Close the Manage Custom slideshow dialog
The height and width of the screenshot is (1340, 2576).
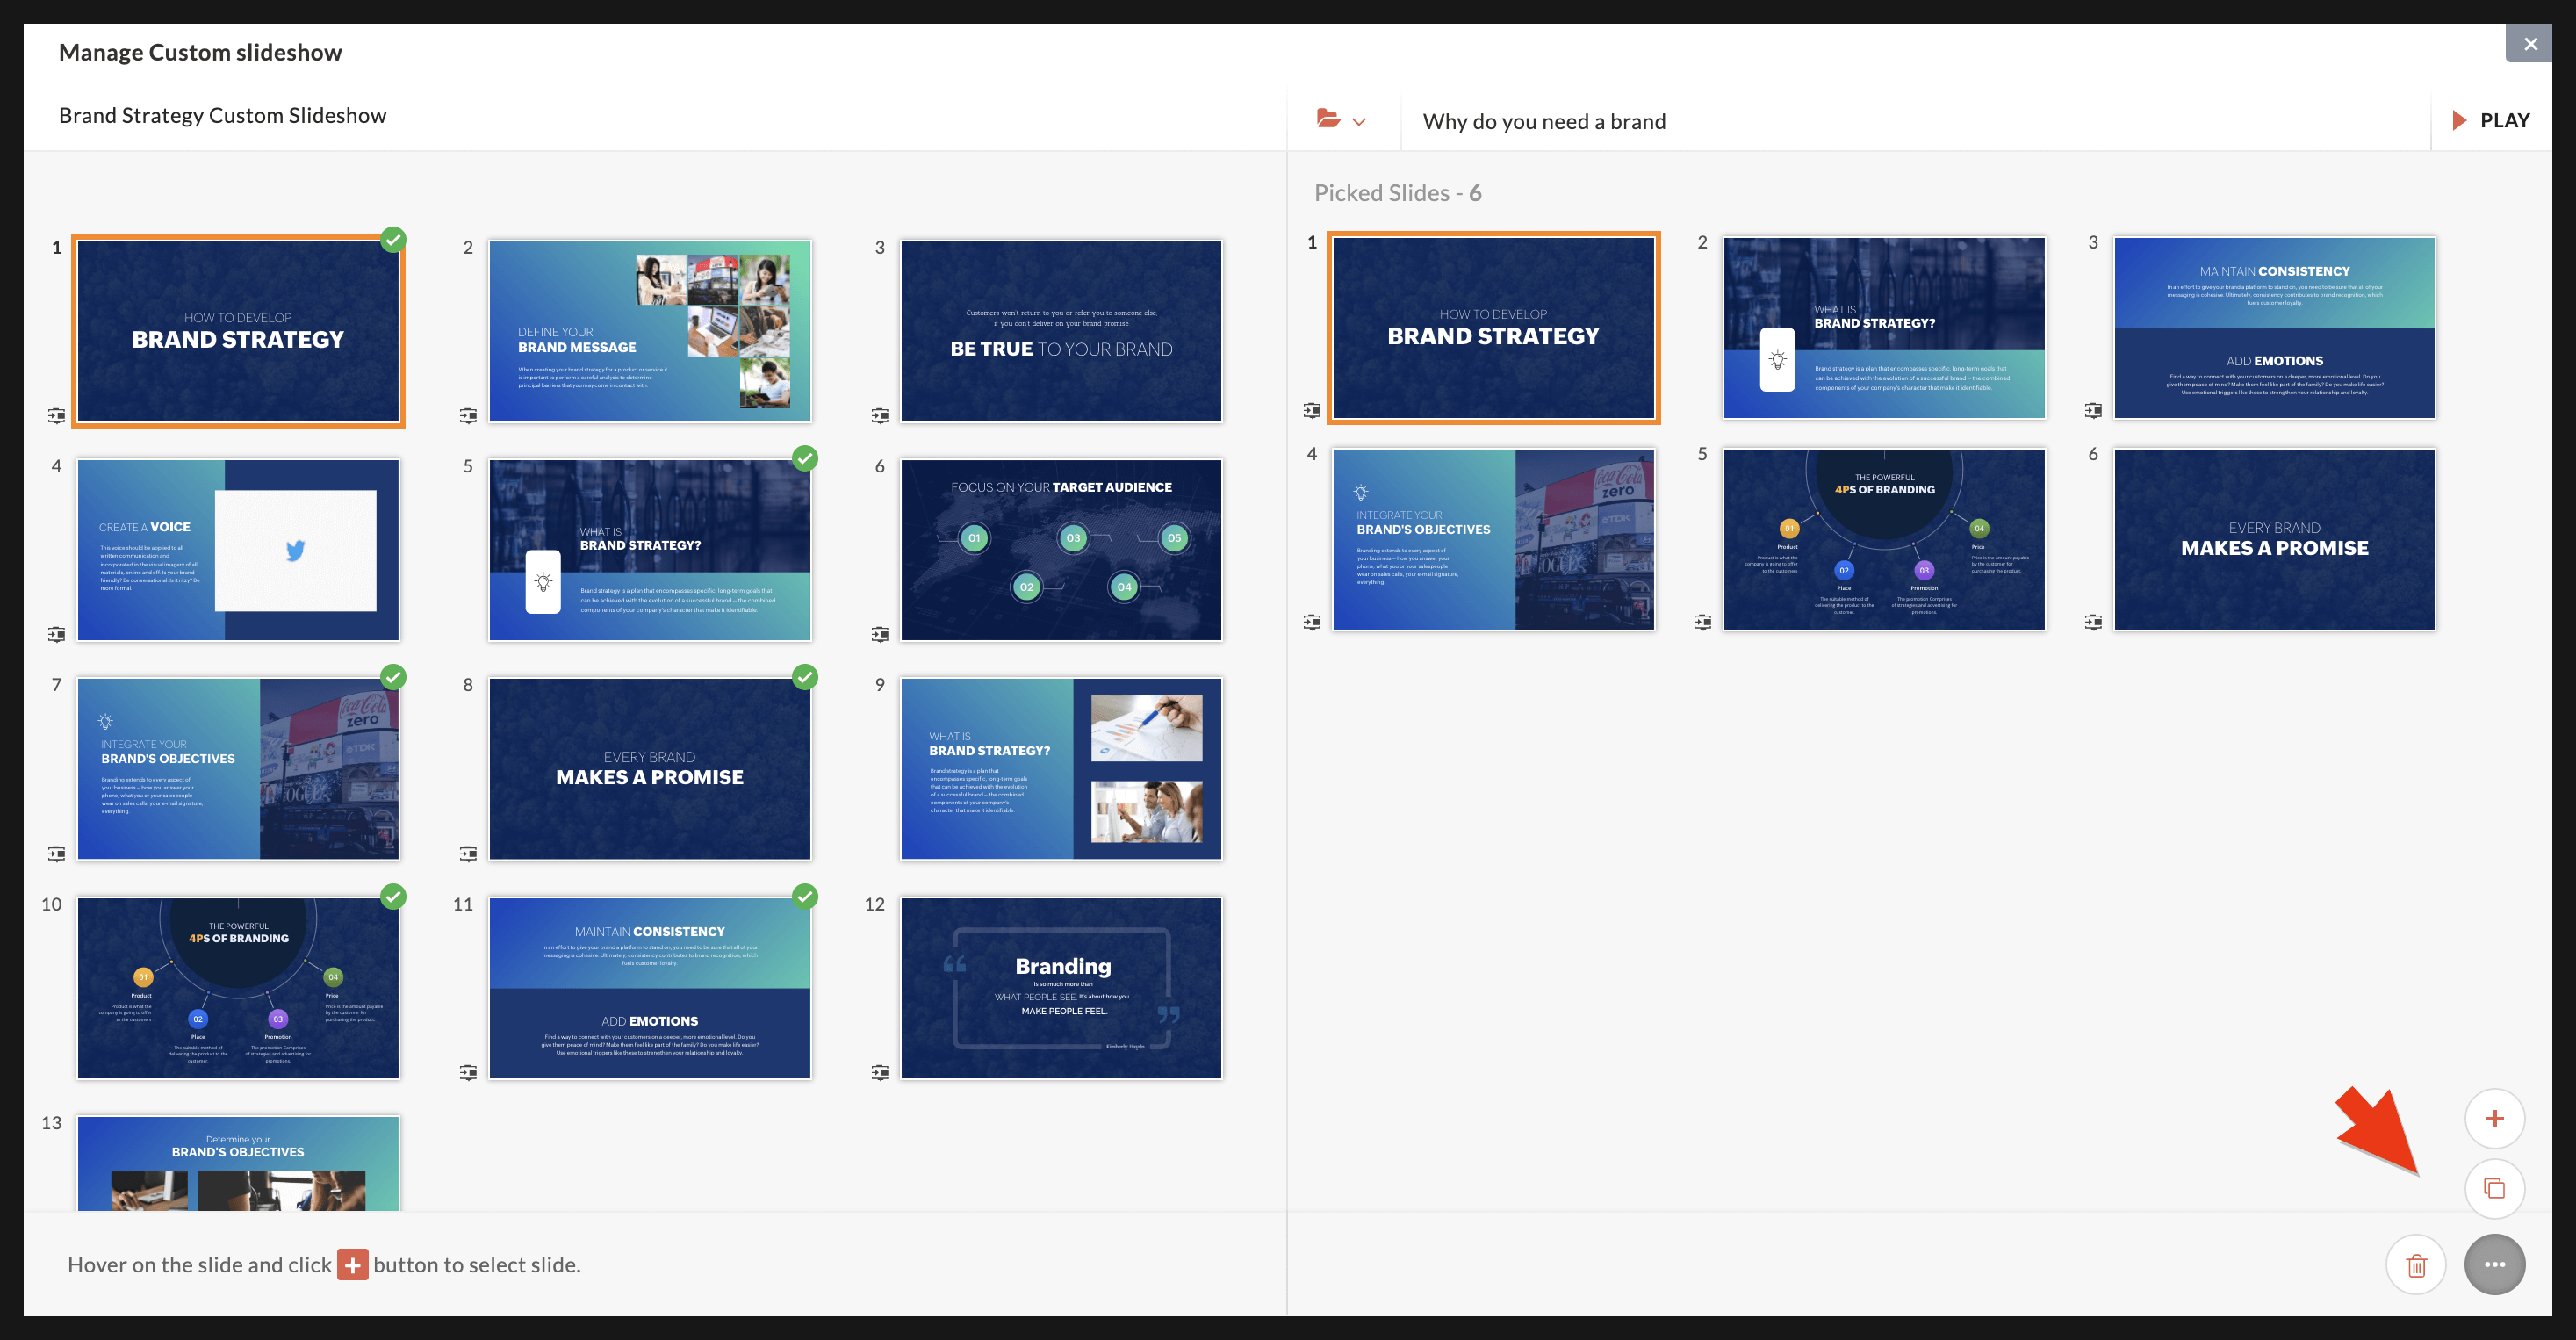(x=2530, y=44)
